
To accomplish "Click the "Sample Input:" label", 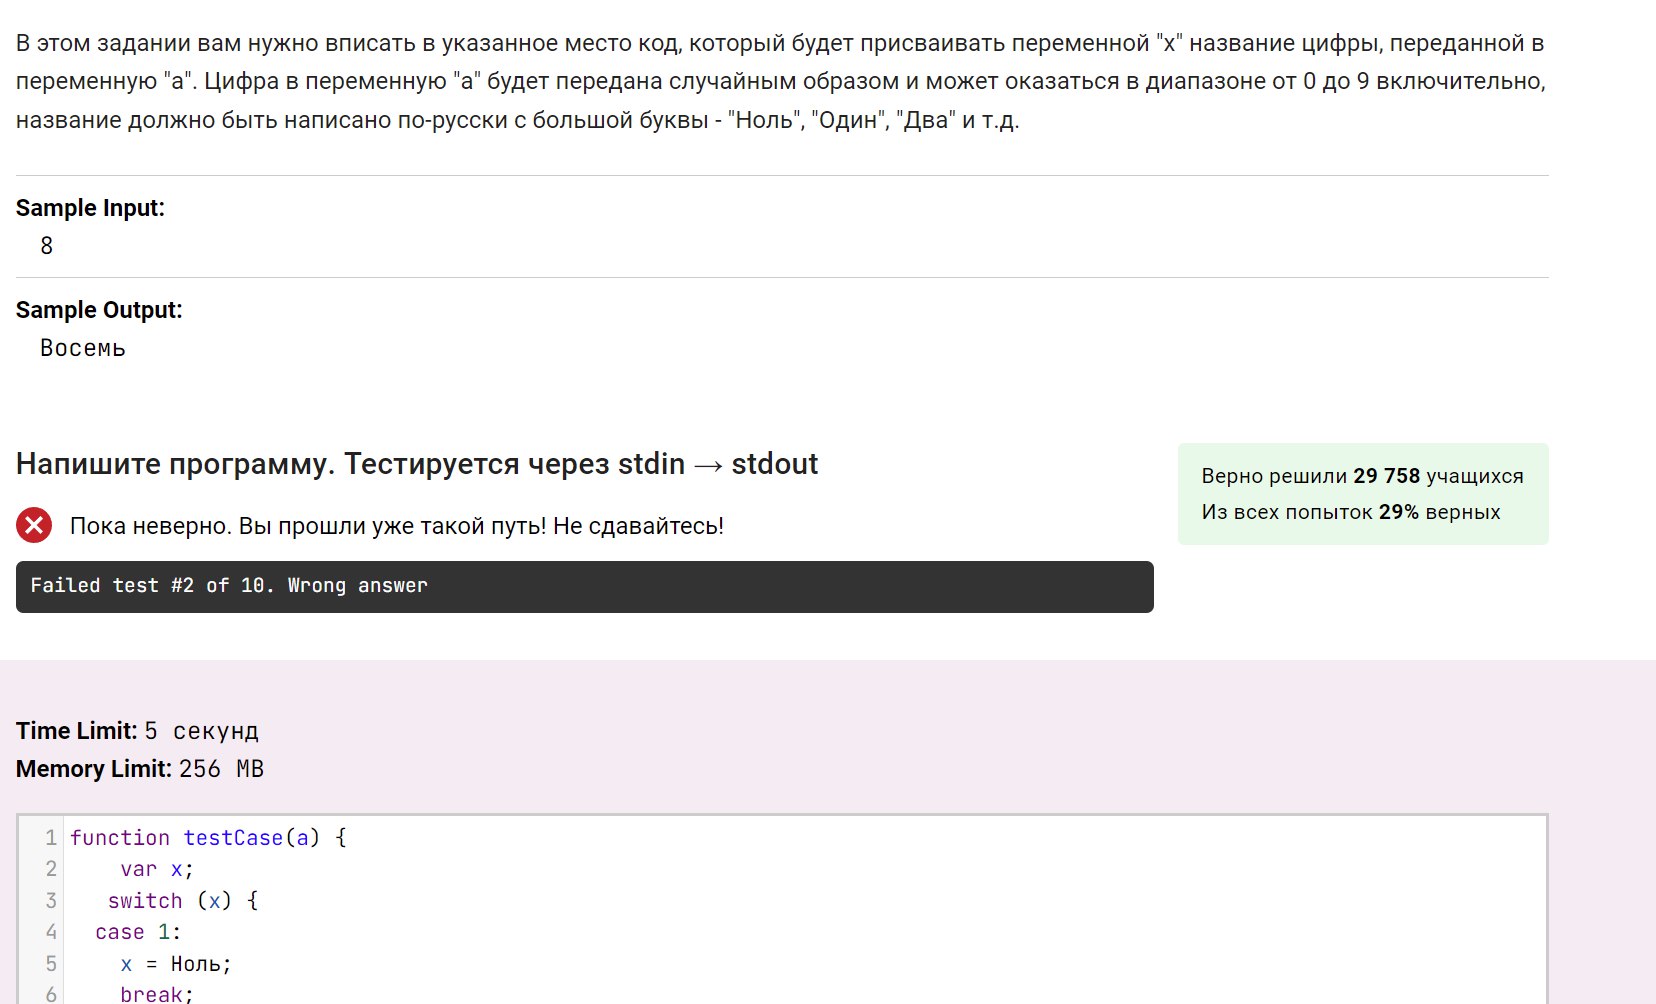I will click(90, 208).
